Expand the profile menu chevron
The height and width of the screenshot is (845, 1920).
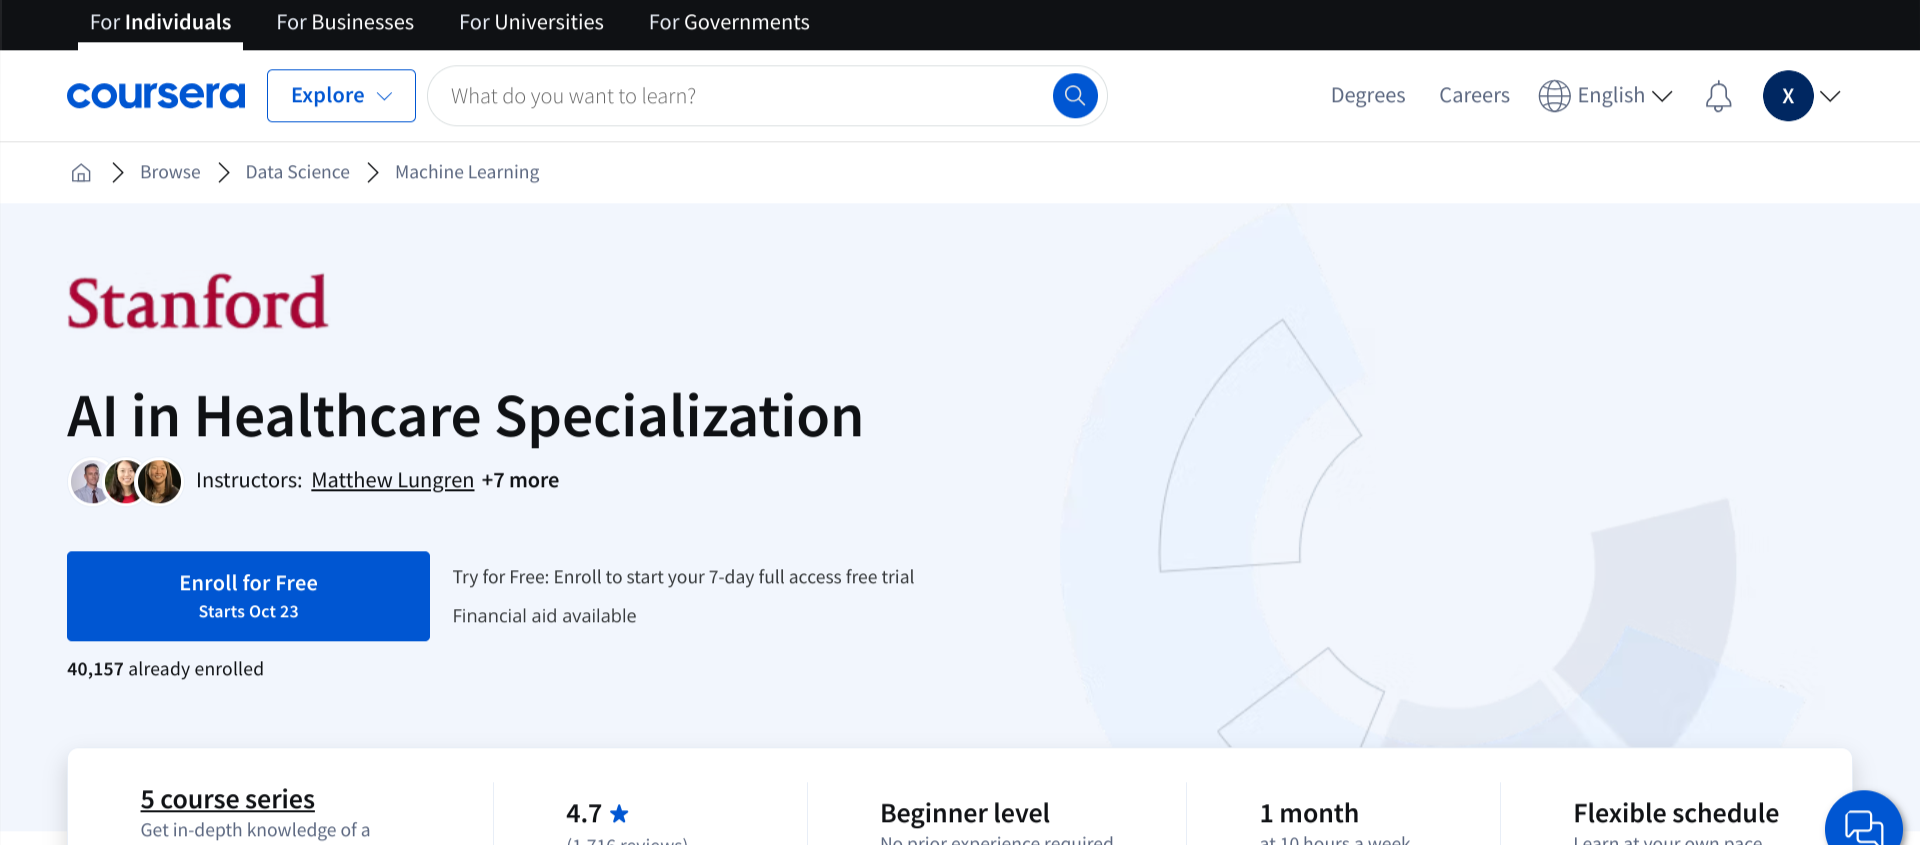tap(1831, 96)
